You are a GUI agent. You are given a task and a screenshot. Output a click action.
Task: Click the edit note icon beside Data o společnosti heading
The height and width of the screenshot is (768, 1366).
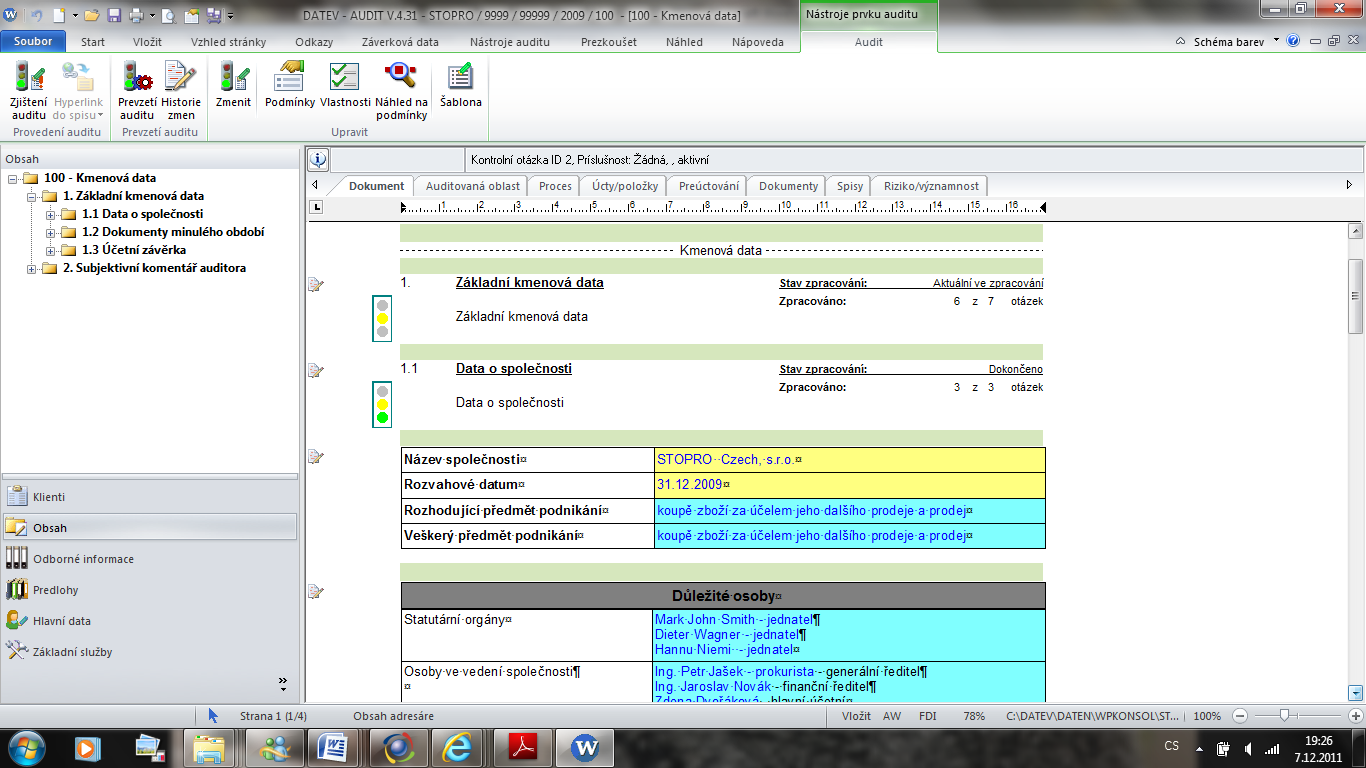pyautogui.click(x=316, y=371)
